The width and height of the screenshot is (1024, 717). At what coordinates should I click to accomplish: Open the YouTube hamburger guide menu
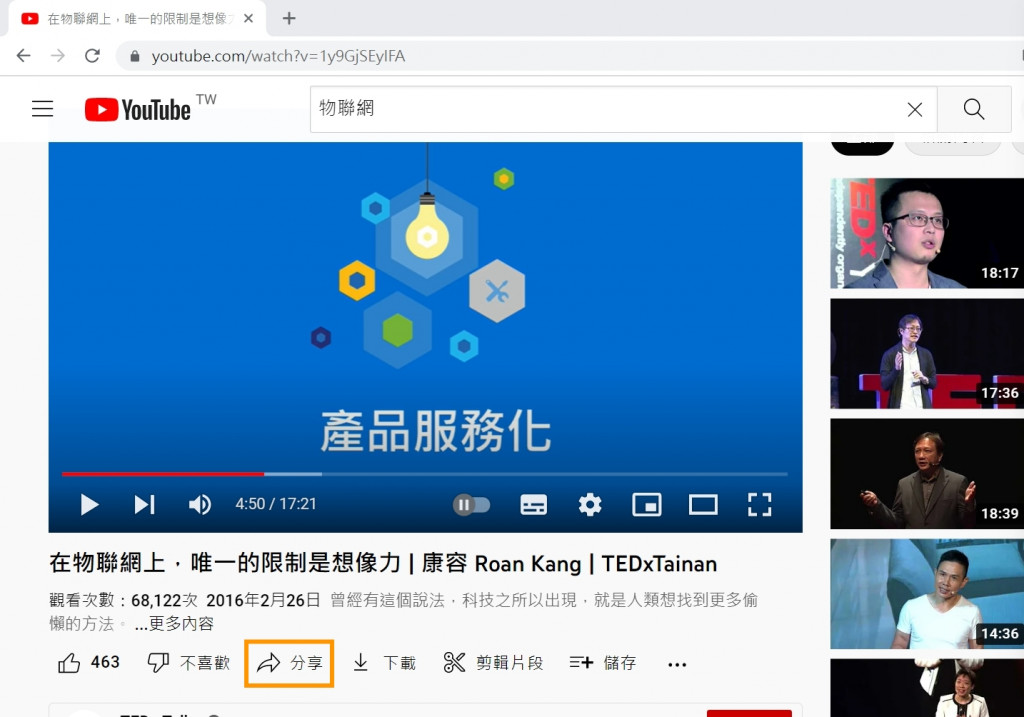pyautogui.click(x=42, y=108)
